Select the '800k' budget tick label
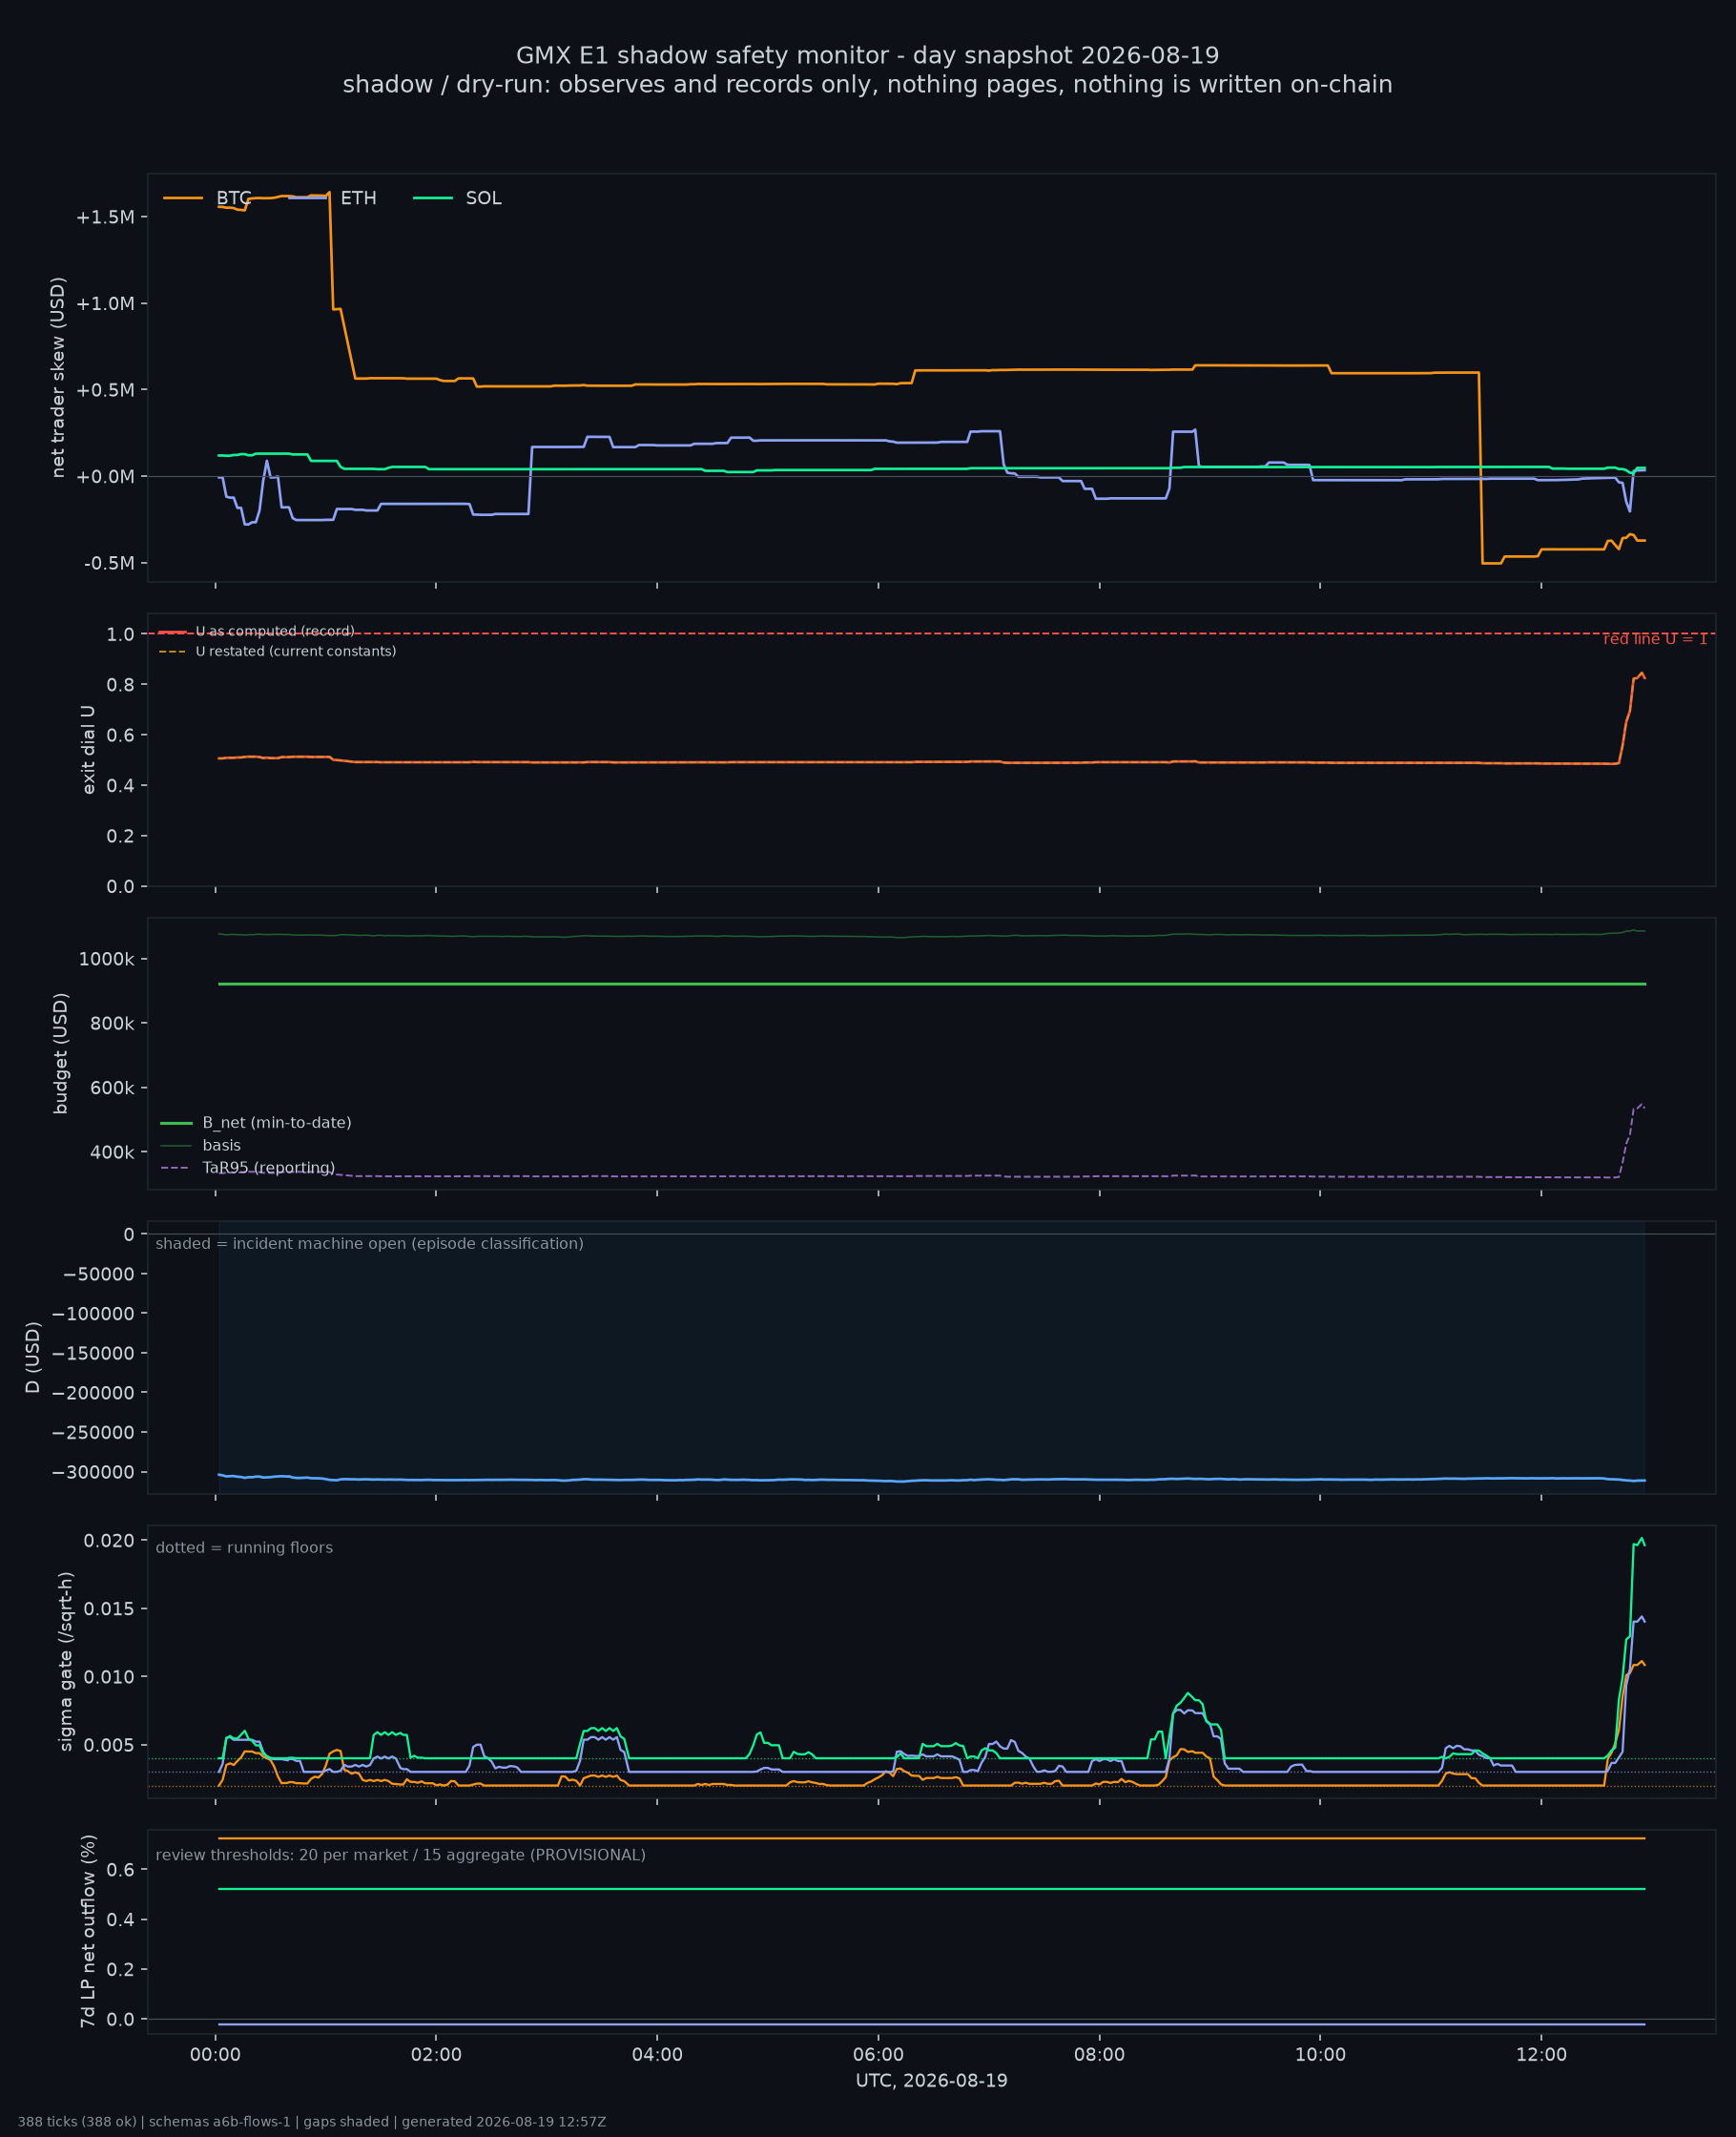Screen dimensions: 1736x2137 [x=112, y=1023]
